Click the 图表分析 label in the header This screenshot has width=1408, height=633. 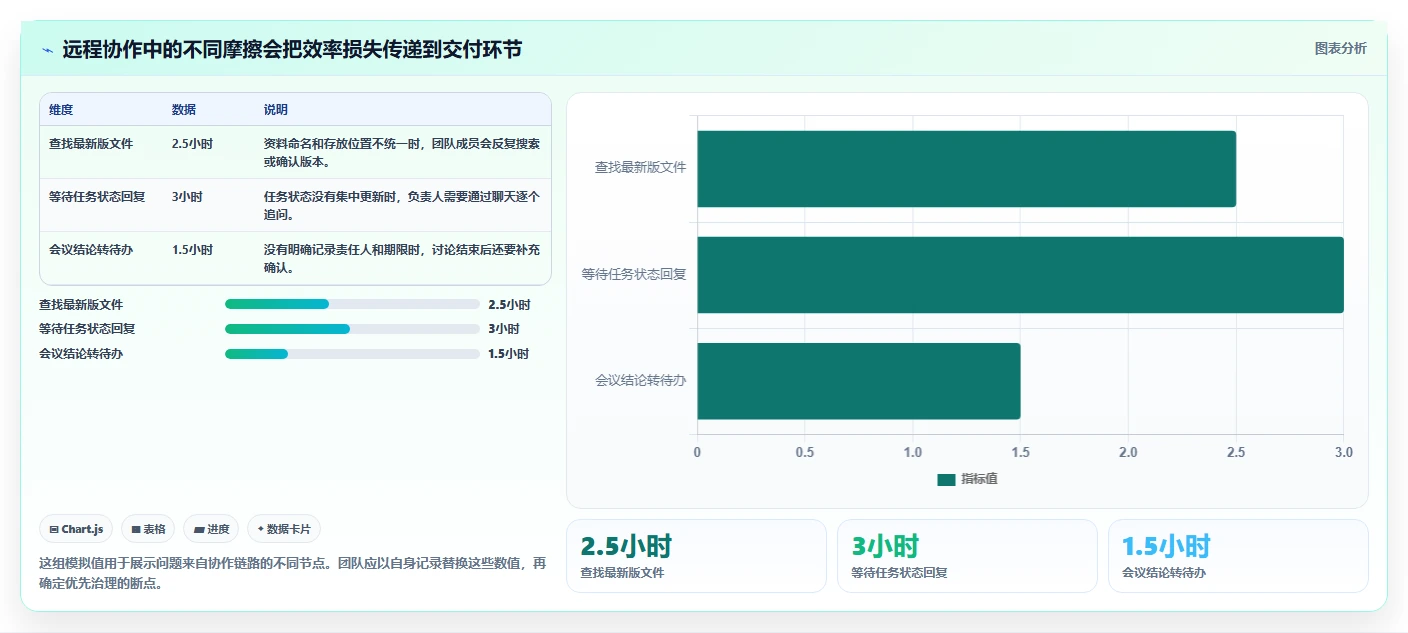click(x=1340, y=49)
